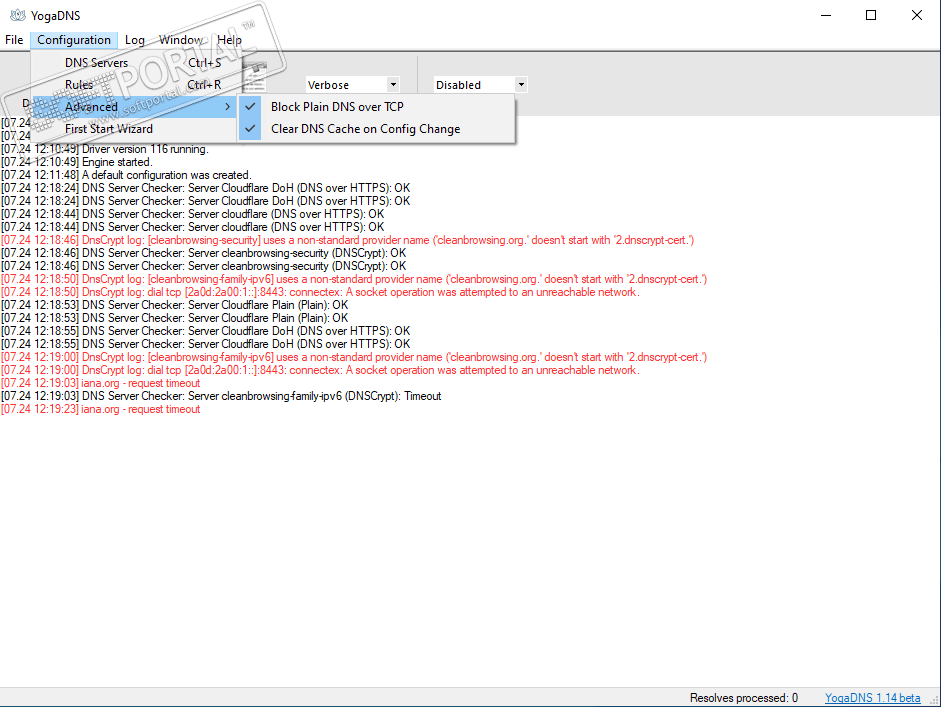Select the first 12:18:44 cloudflare DNS over HTTPS line
Image resolution: width=941 pixels, height=707 pixels.
pyautogui.click(x=193, y=214)
